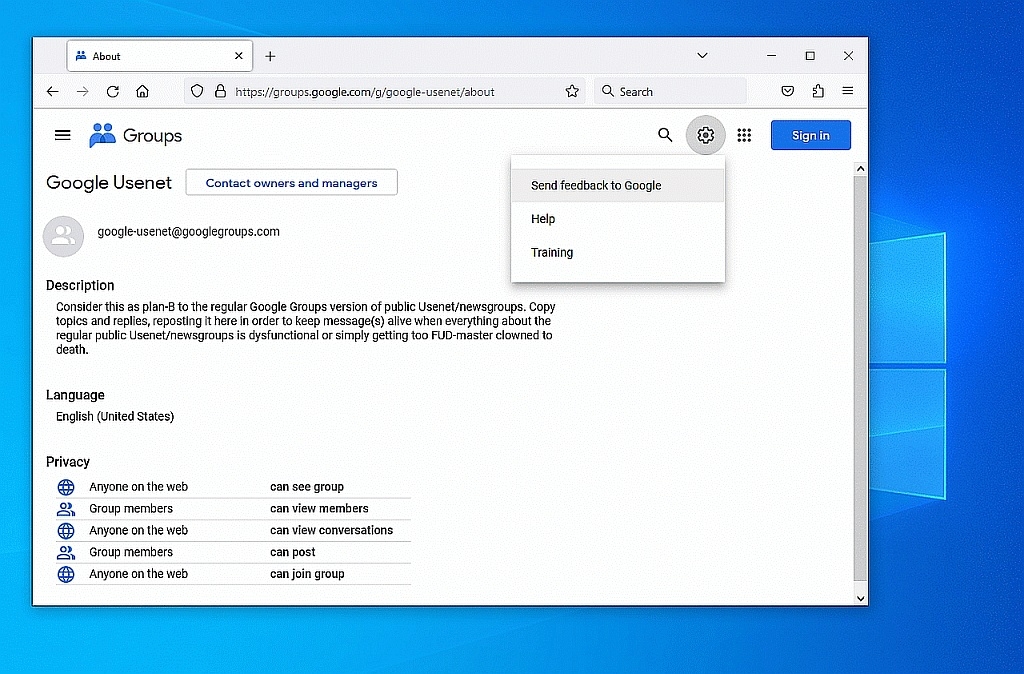This screenshot has width=1024, height=674.
Task: Click the globe icon beside can see group
Action: point(66,487)
